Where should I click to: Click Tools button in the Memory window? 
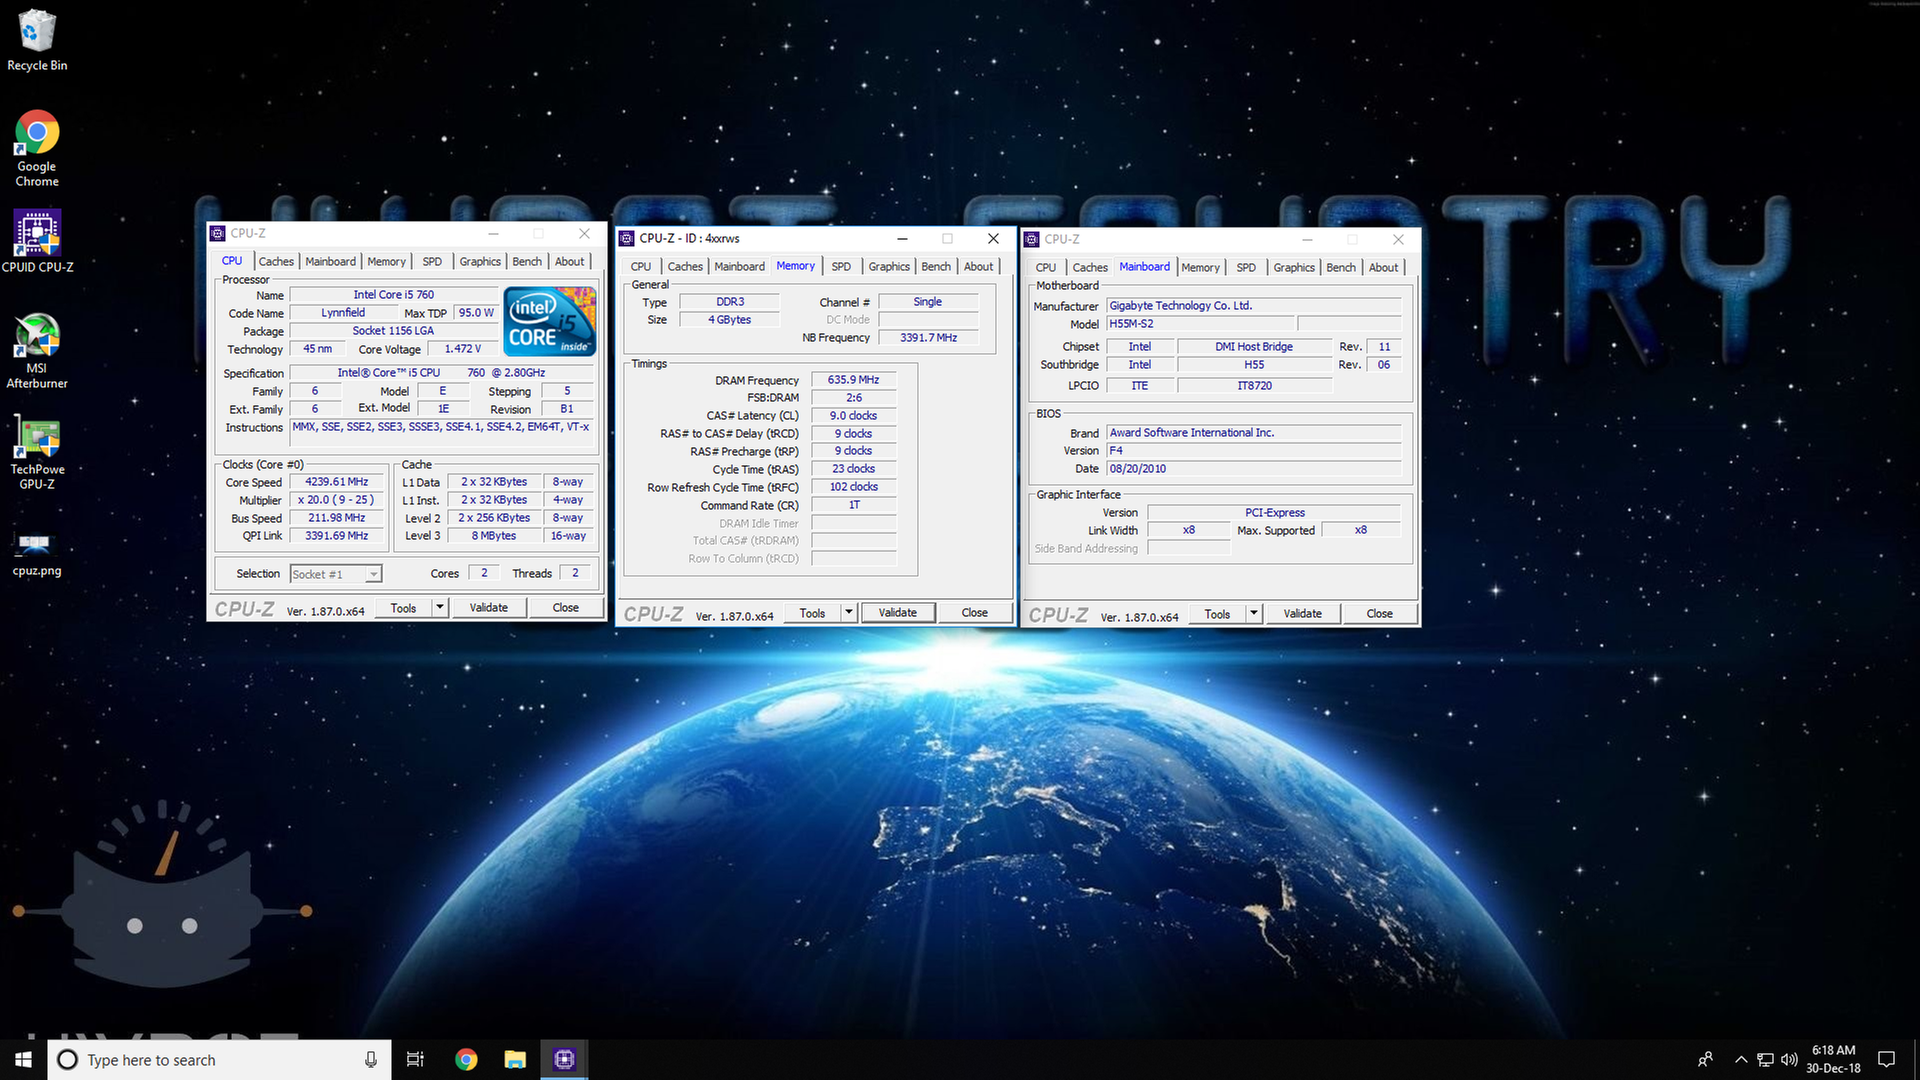813,613
